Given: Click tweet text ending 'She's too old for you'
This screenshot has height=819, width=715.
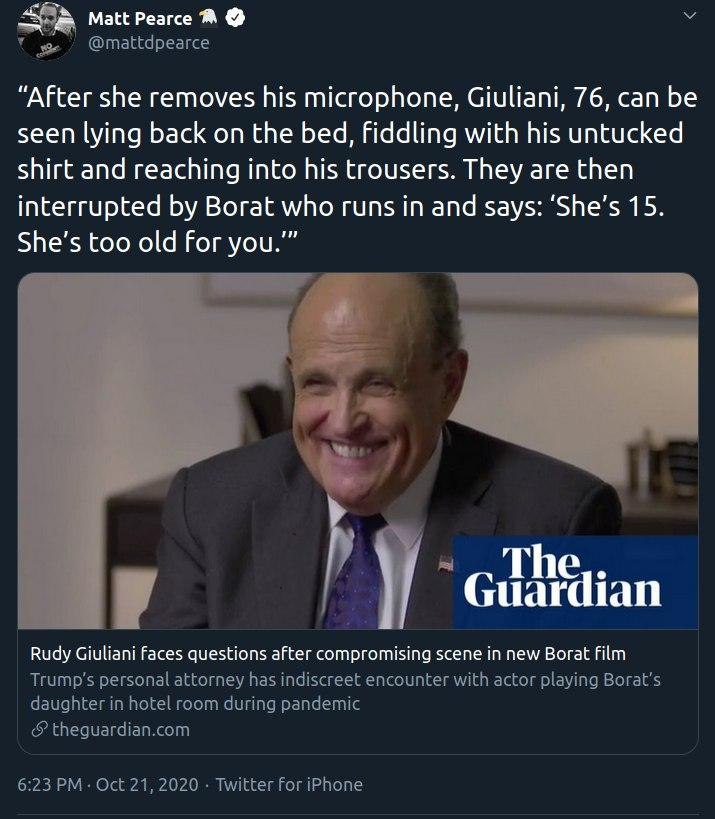Looking at the screenshot, I should pos(157,242).
